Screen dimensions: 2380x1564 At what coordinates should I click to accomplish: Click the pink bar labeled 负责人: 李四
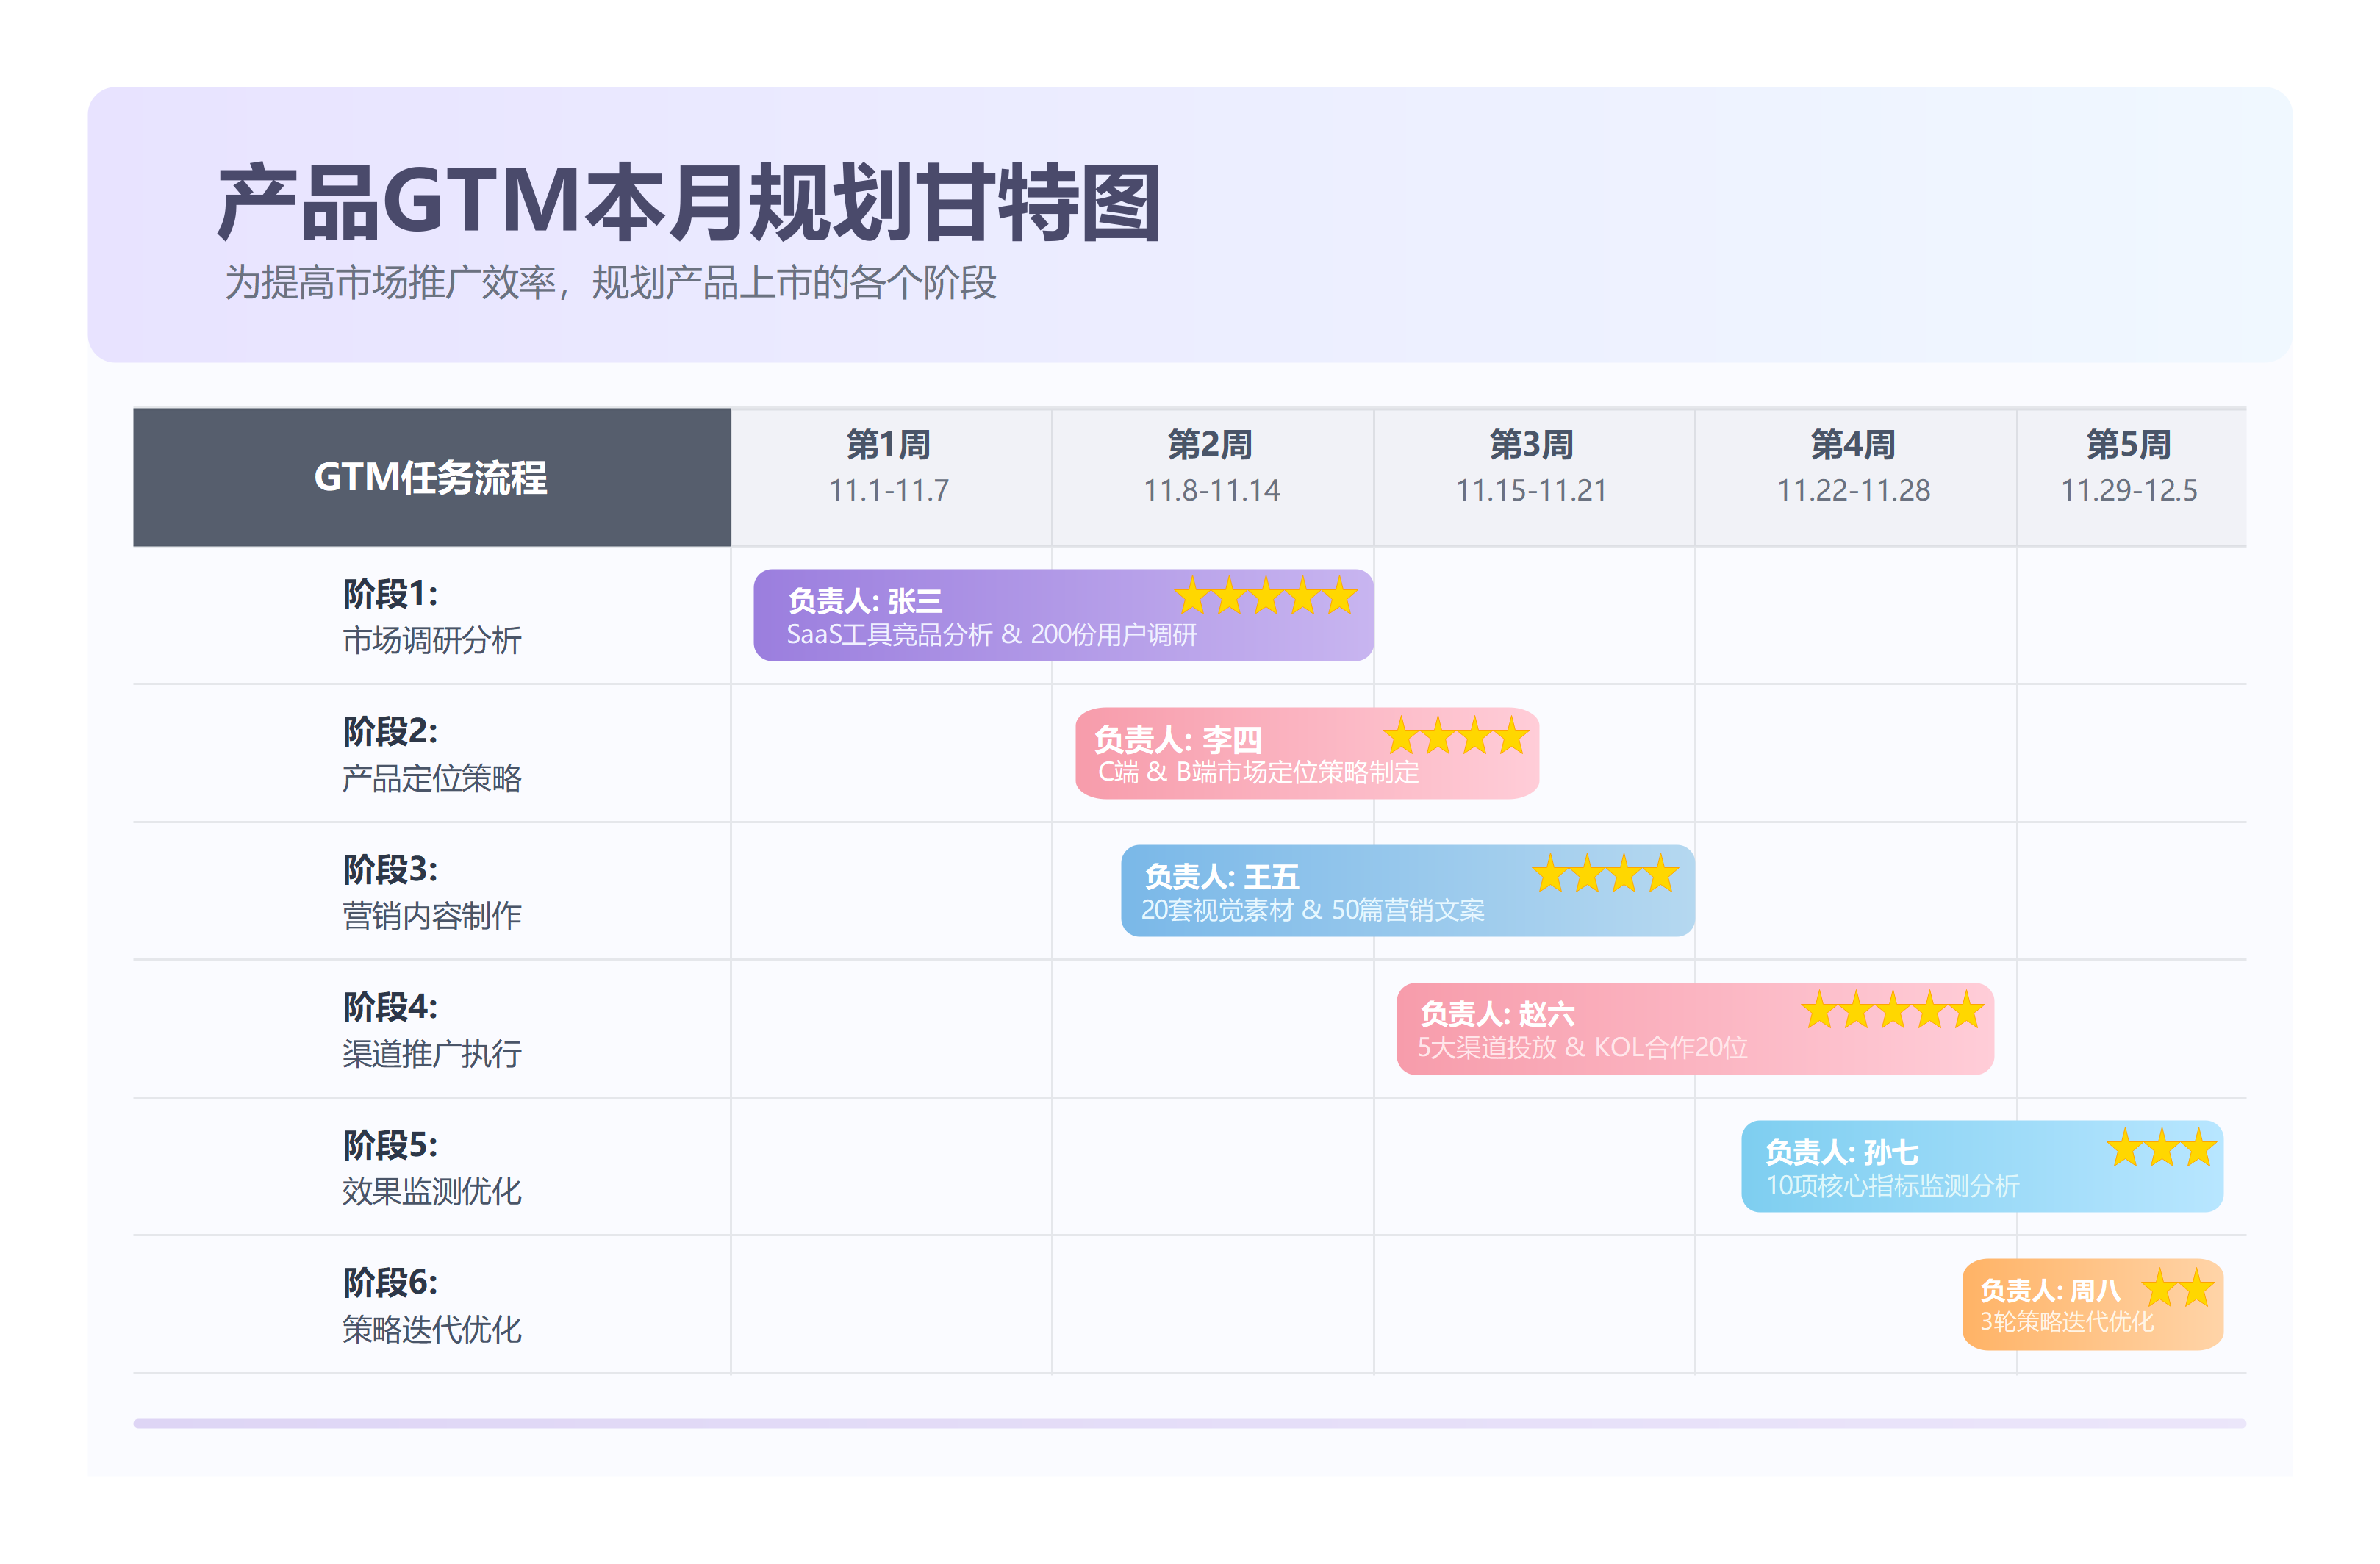pos(1305,755)
